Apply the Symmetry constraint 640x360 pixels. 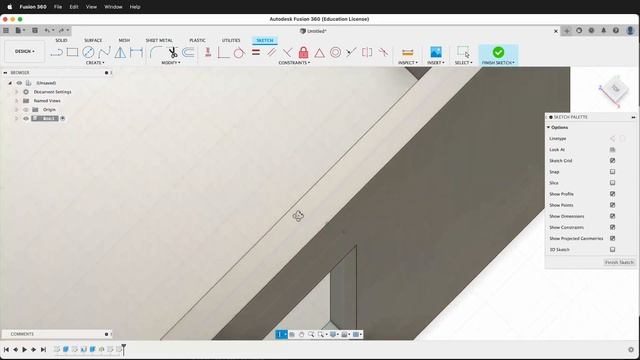pyautogui.click(x=367, y=52)
